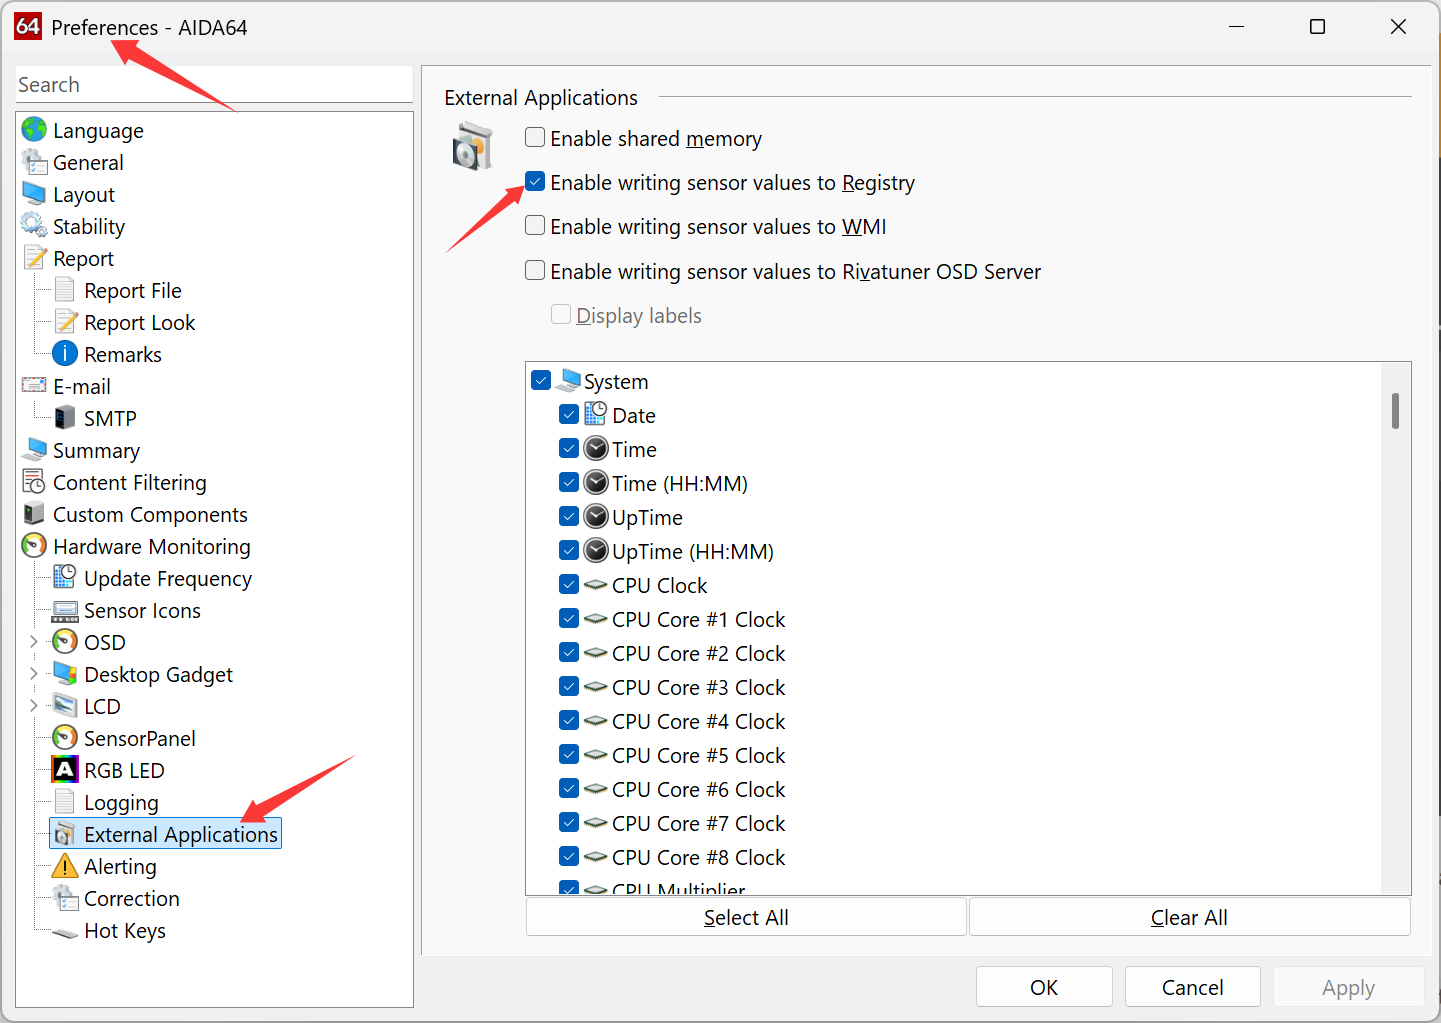This screenshot has height=1023, width=1441.
Task: Cancel the Preferences dialog
Action: coord(1193,987)
